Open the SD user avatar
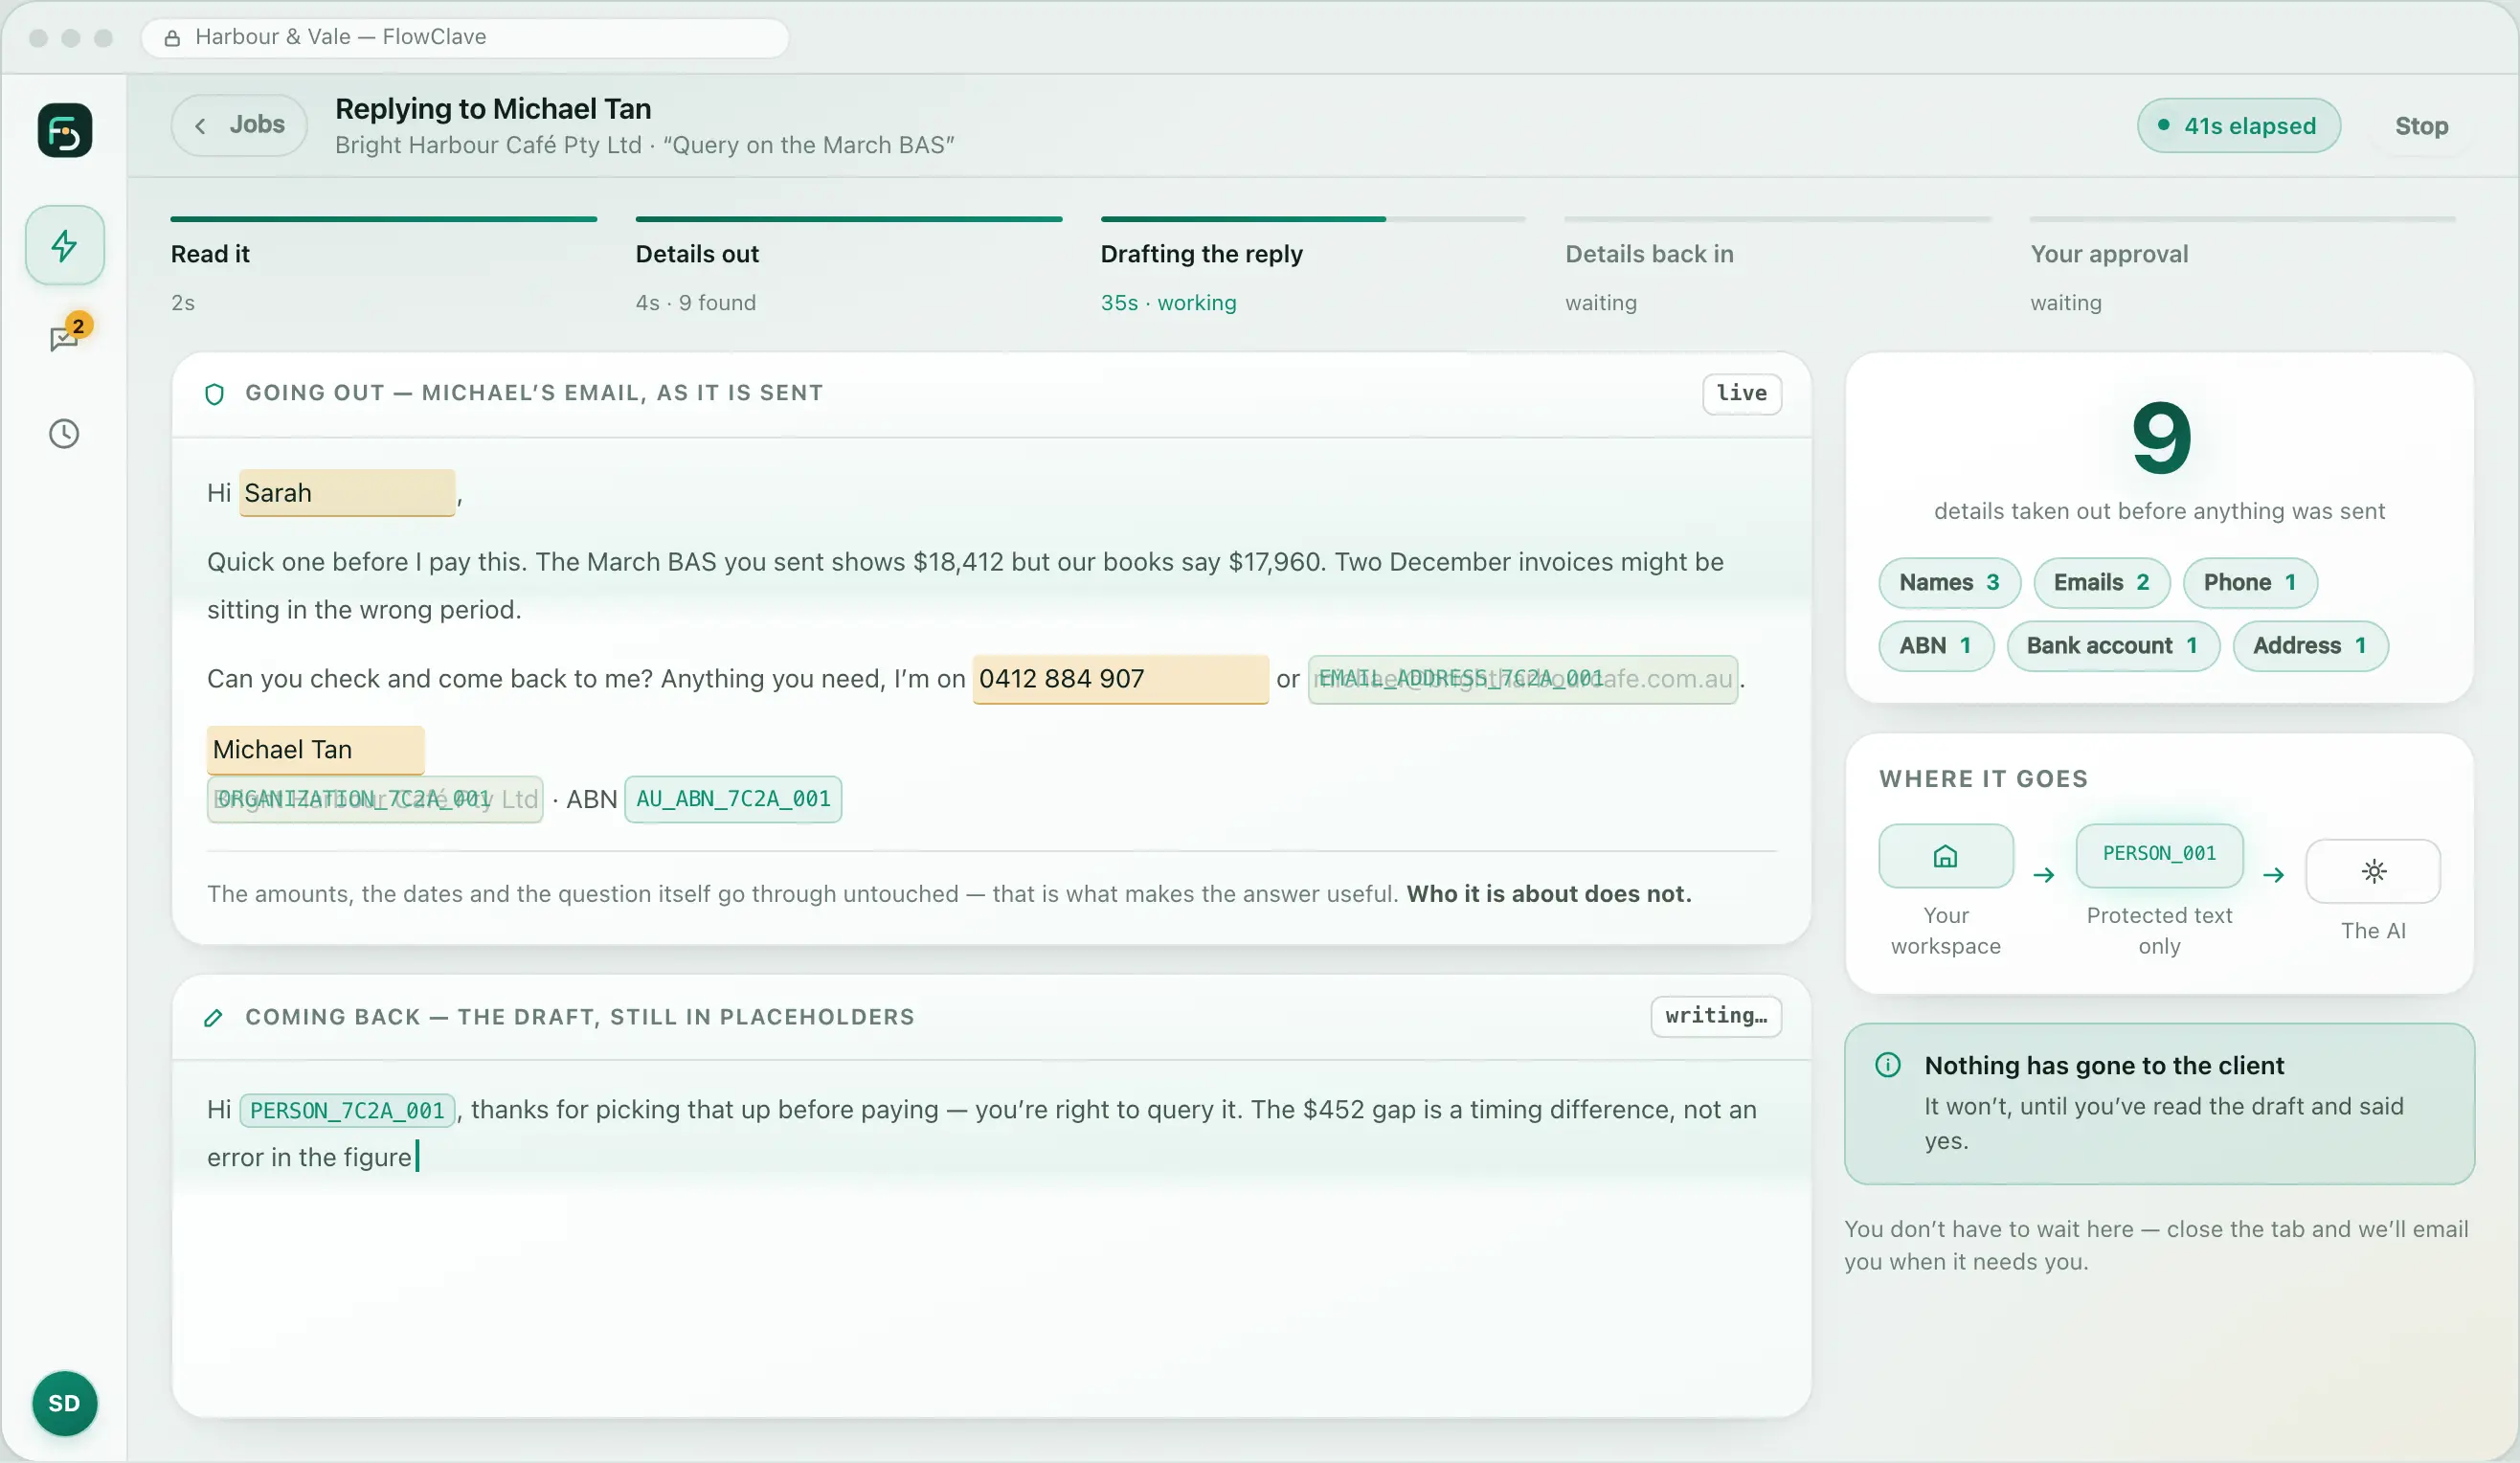 pyautogui.click(x=65, y=1403)
